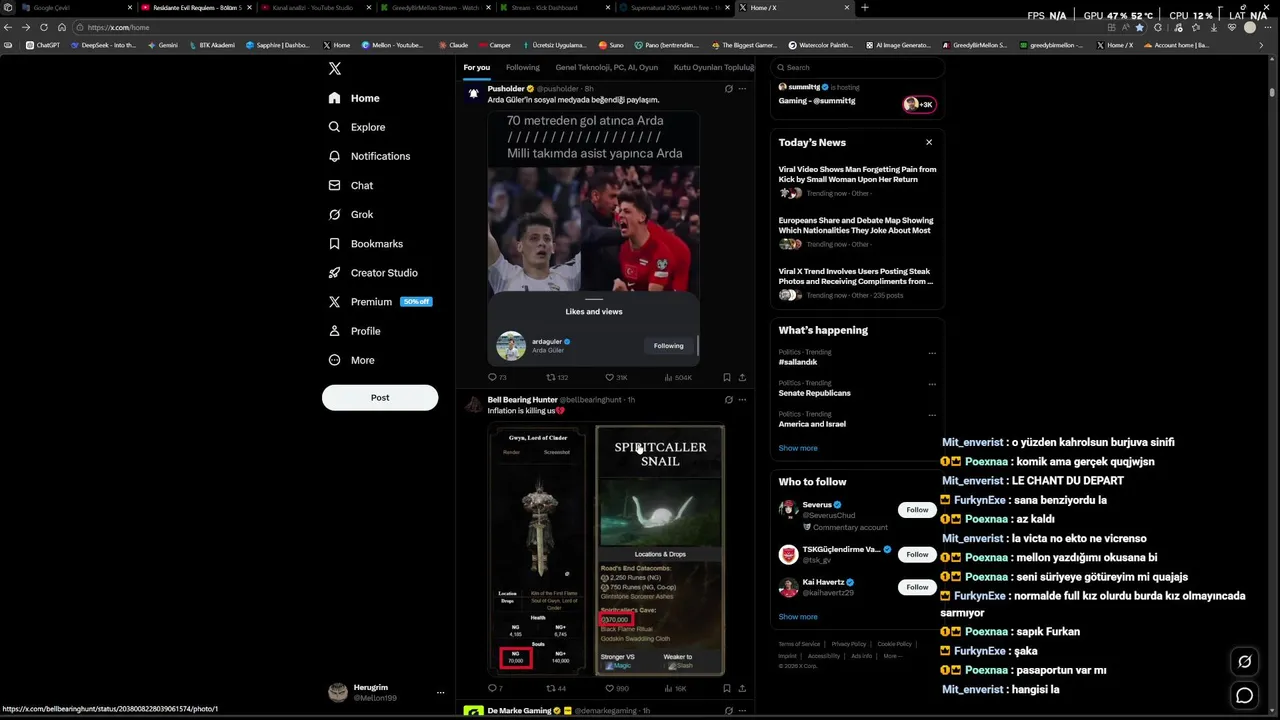Open options for America and Israel trend
This screenshot has height=720, width=1280.
[932, 415]
